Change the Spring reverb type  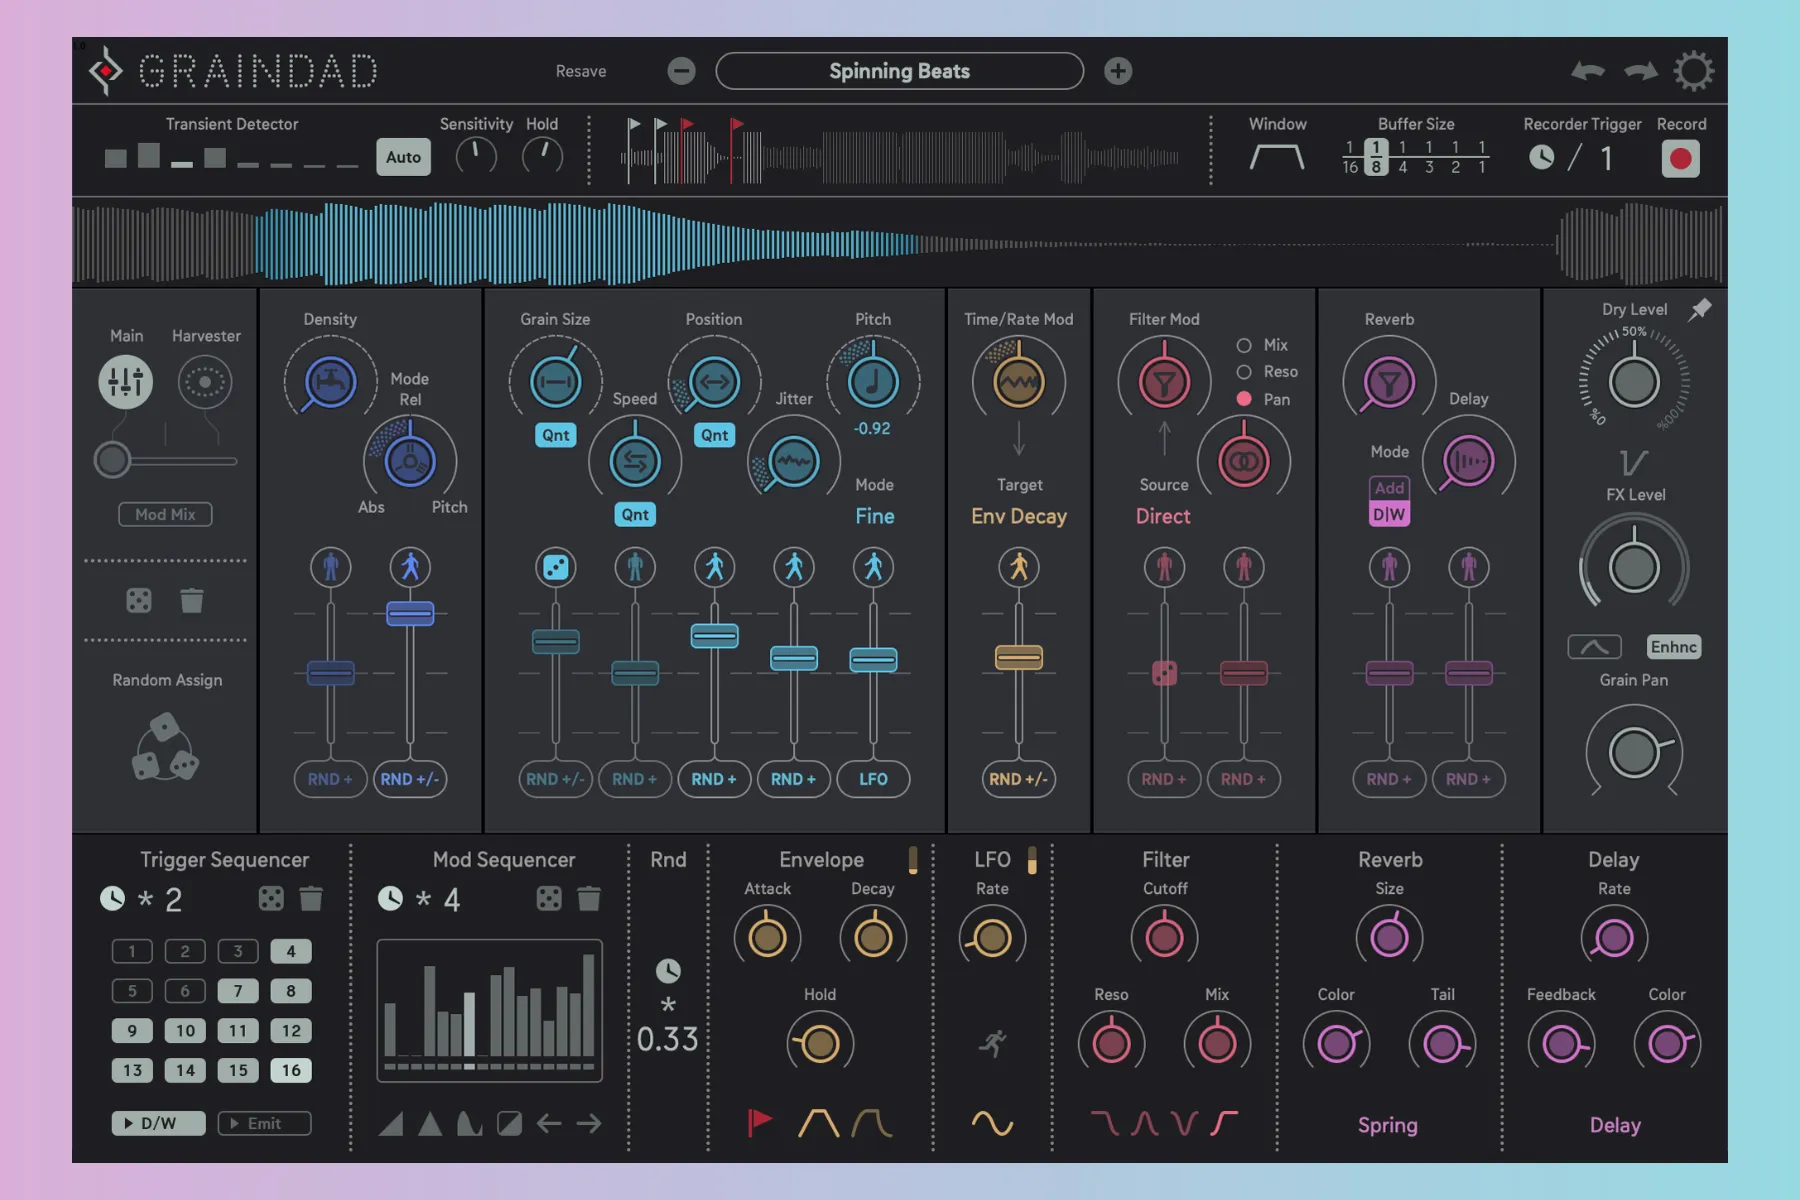pyautogui.click(x=1388, y=1125)
